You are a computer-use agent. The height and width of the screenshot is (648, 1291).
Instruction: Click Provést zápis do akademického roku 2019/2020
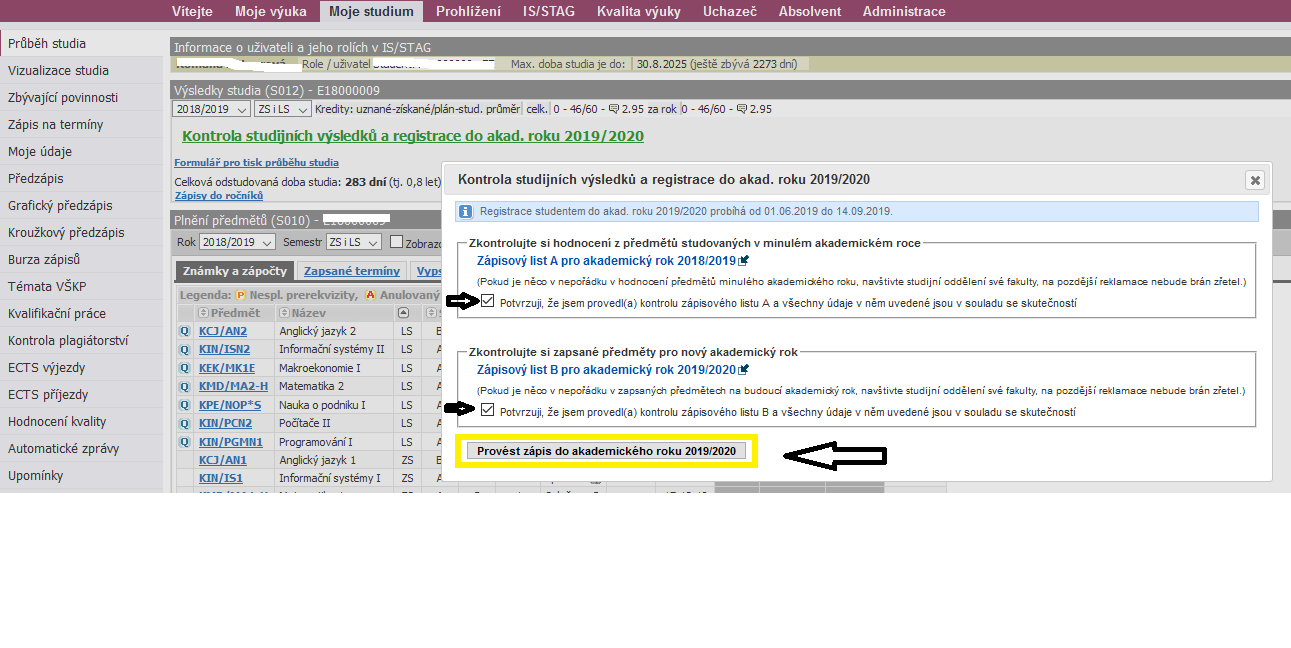click(606, 451)
